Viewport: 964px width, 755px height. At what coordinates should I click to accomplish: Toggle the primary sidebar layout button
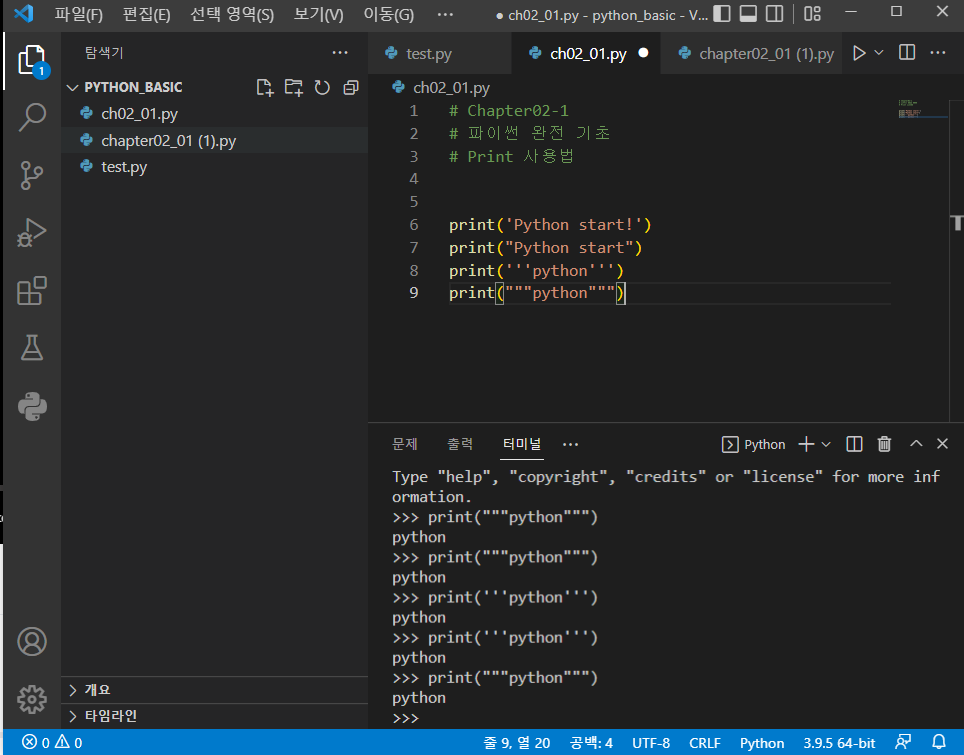719,15
